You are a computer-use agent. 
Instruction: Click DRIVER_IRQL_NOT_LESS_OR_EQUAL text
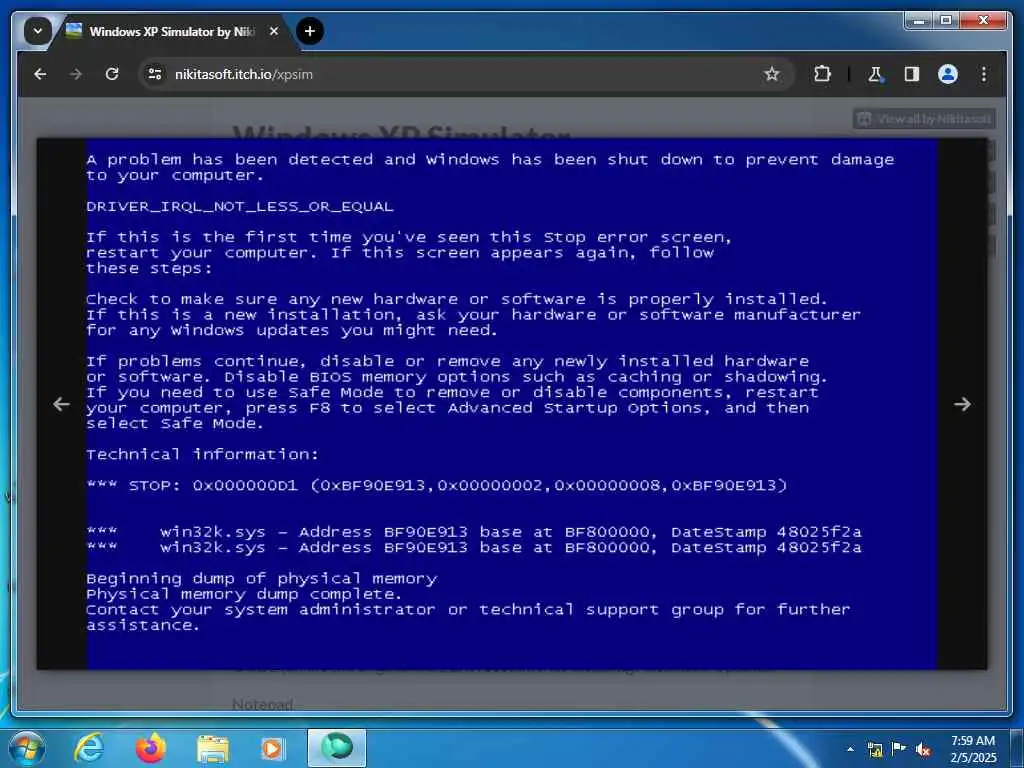tap(240, 206)
